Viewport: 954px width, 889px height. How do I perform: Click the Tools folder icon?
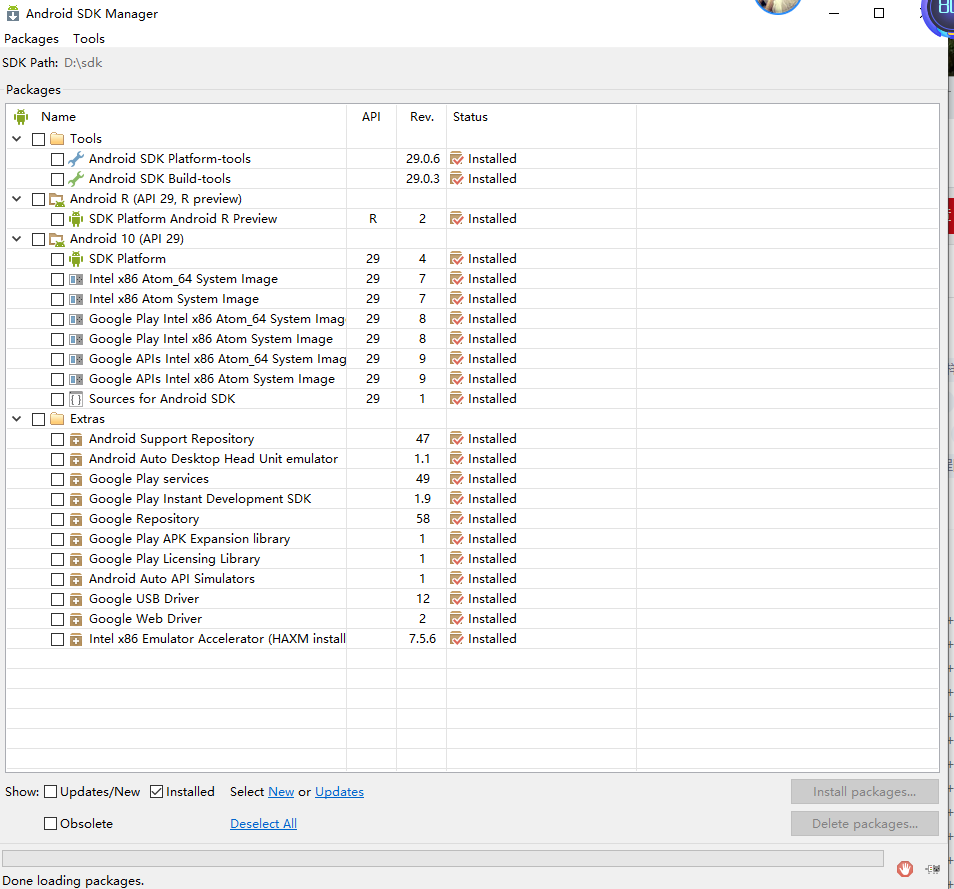(x=57, y=139)
